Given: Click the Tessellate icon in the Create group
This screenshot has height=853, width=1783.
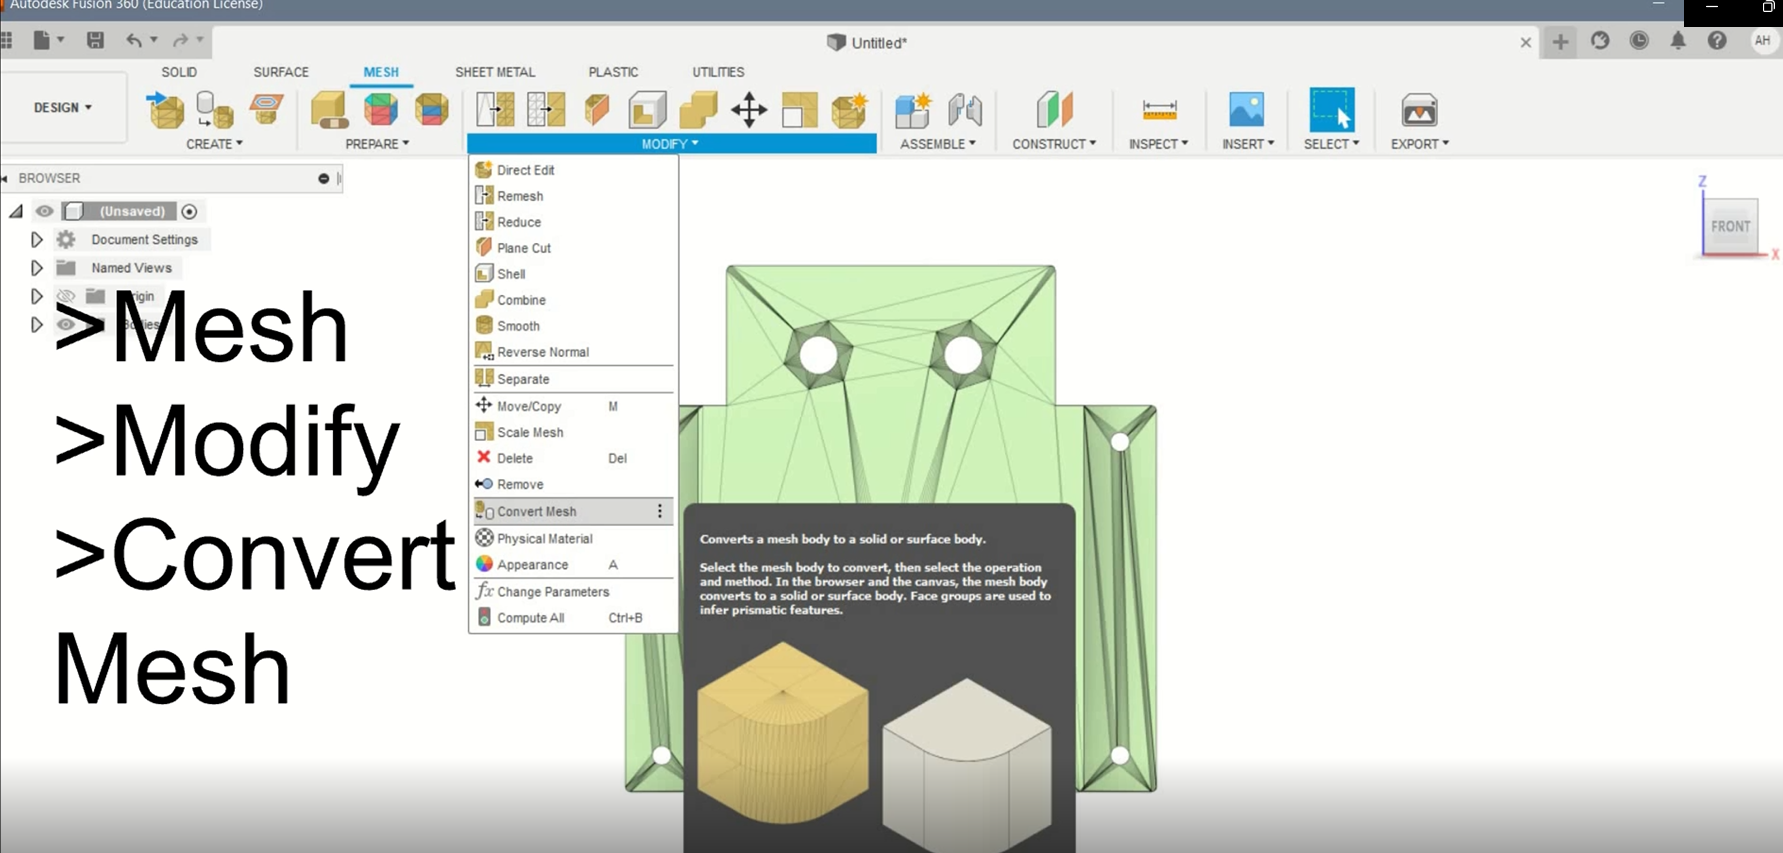Looking at the screenshot, I should coord(214,109).
